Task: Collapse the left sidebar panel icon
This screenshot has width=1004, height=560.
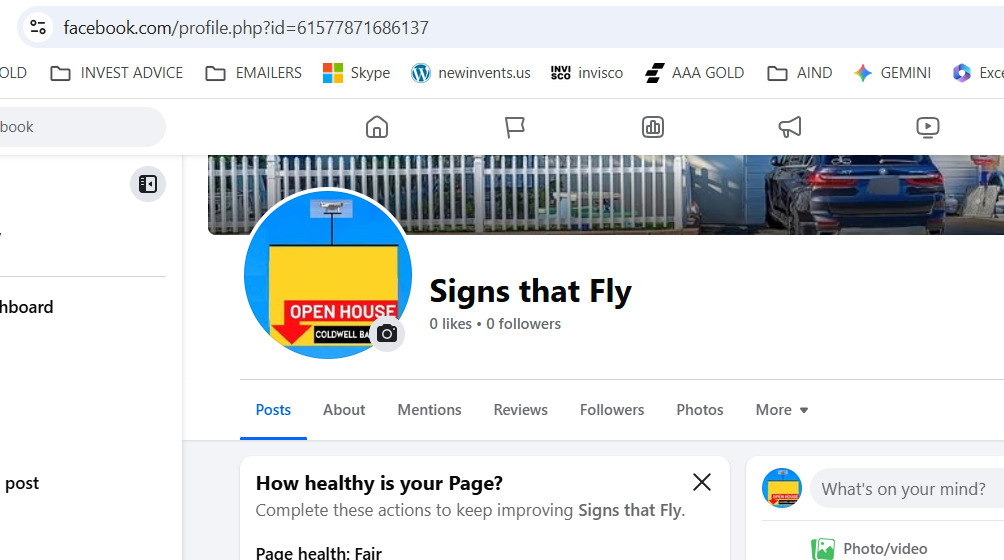Action: (148, 184)
